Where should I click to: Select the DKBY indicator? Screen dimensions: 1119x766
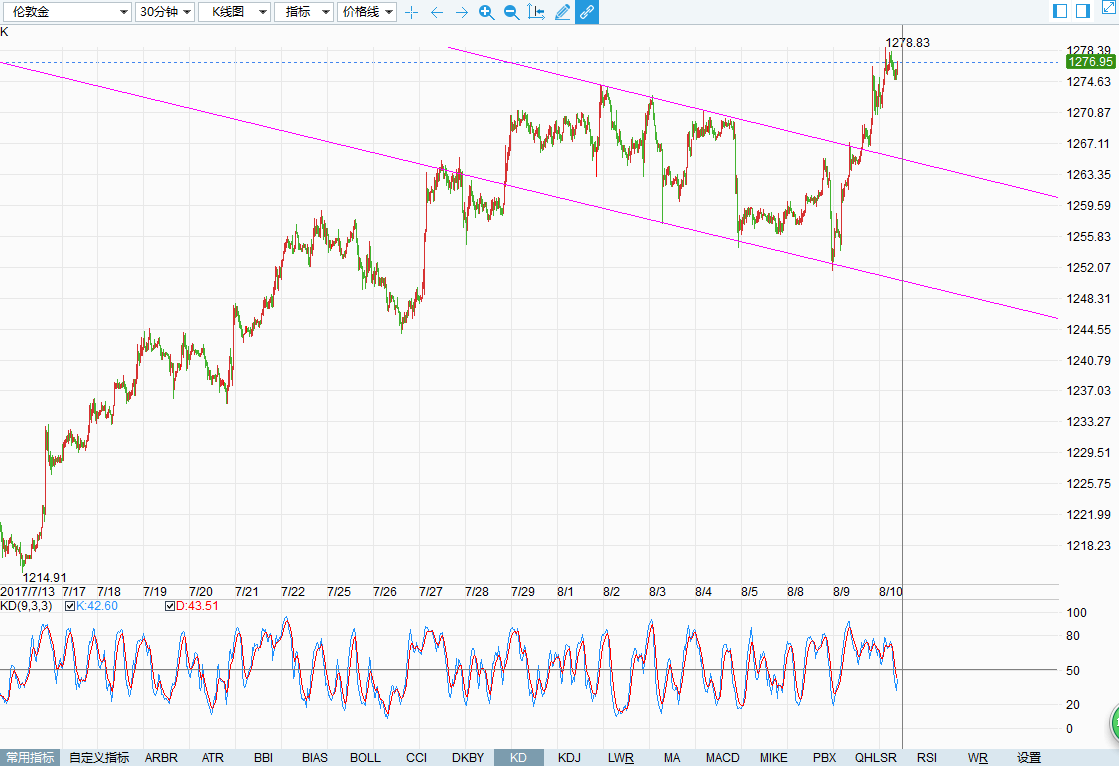coord(468,757)
